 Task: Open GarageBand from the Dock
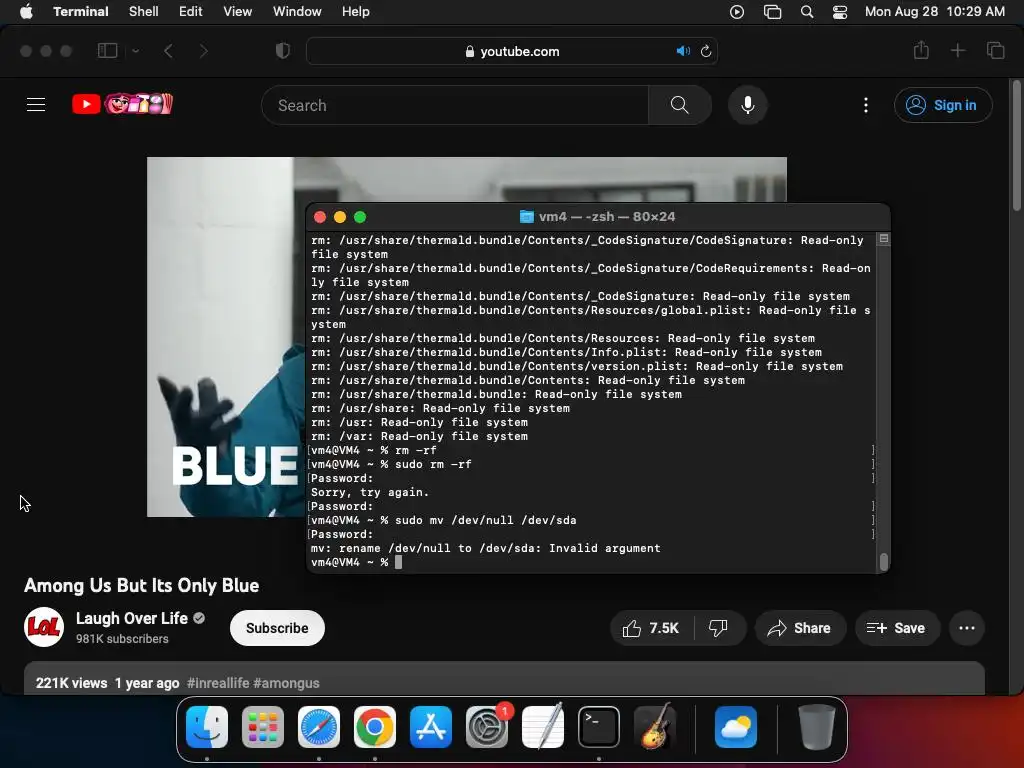click(x=655, y=727)
